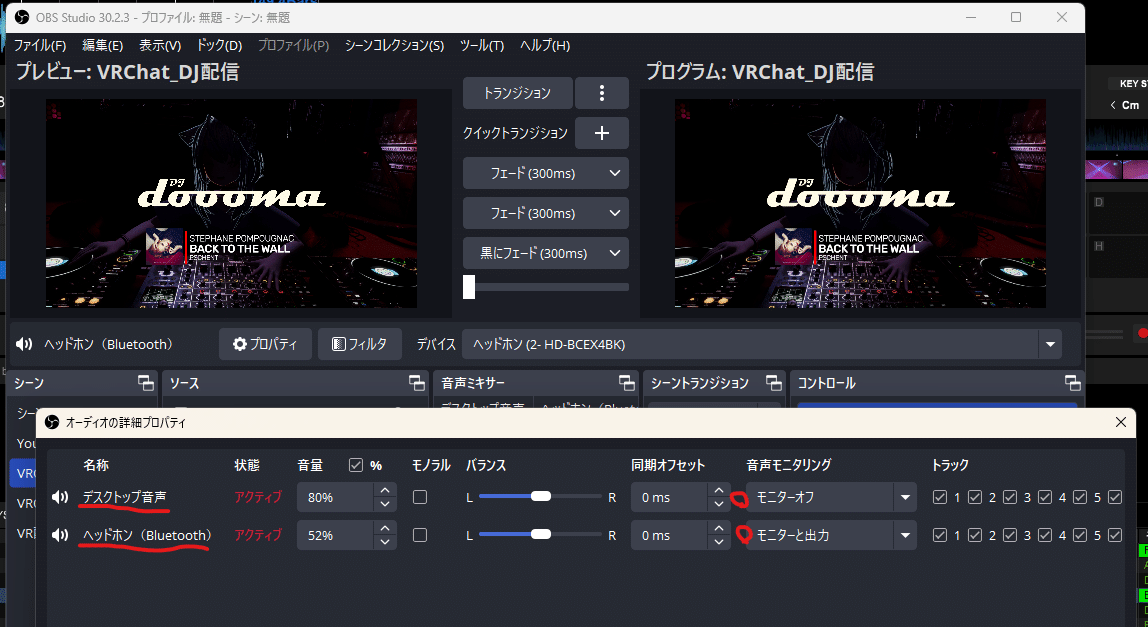Toggle track 3 for デスクトップ音声
This screenshot has width=1148, height=627.
(1010, 497)
